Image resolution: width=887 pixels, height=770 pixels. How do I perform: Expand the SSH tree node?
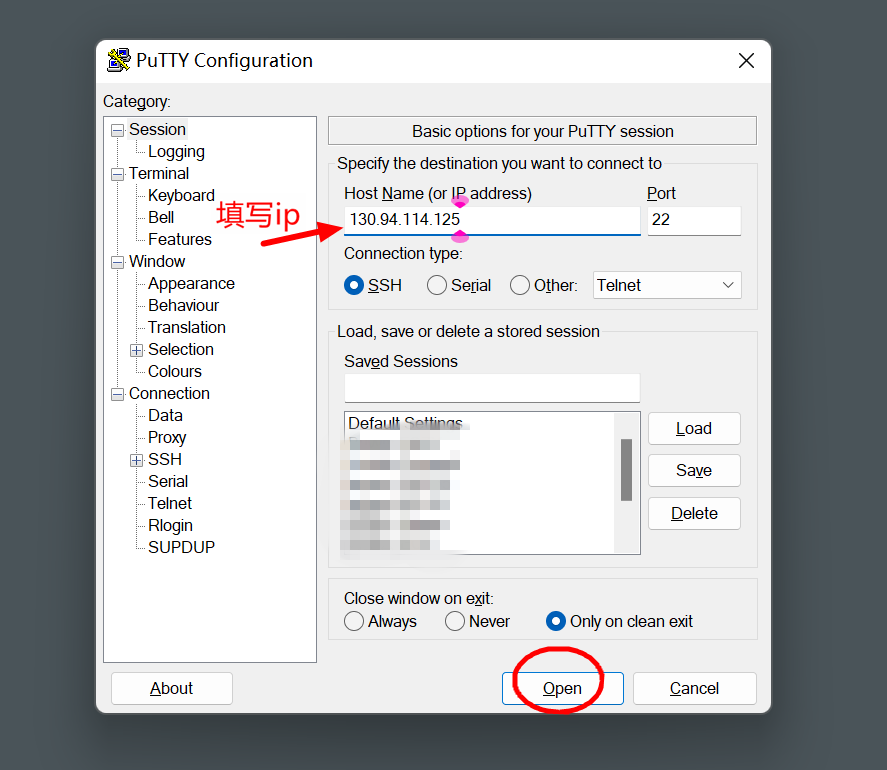tap(137, 460)
